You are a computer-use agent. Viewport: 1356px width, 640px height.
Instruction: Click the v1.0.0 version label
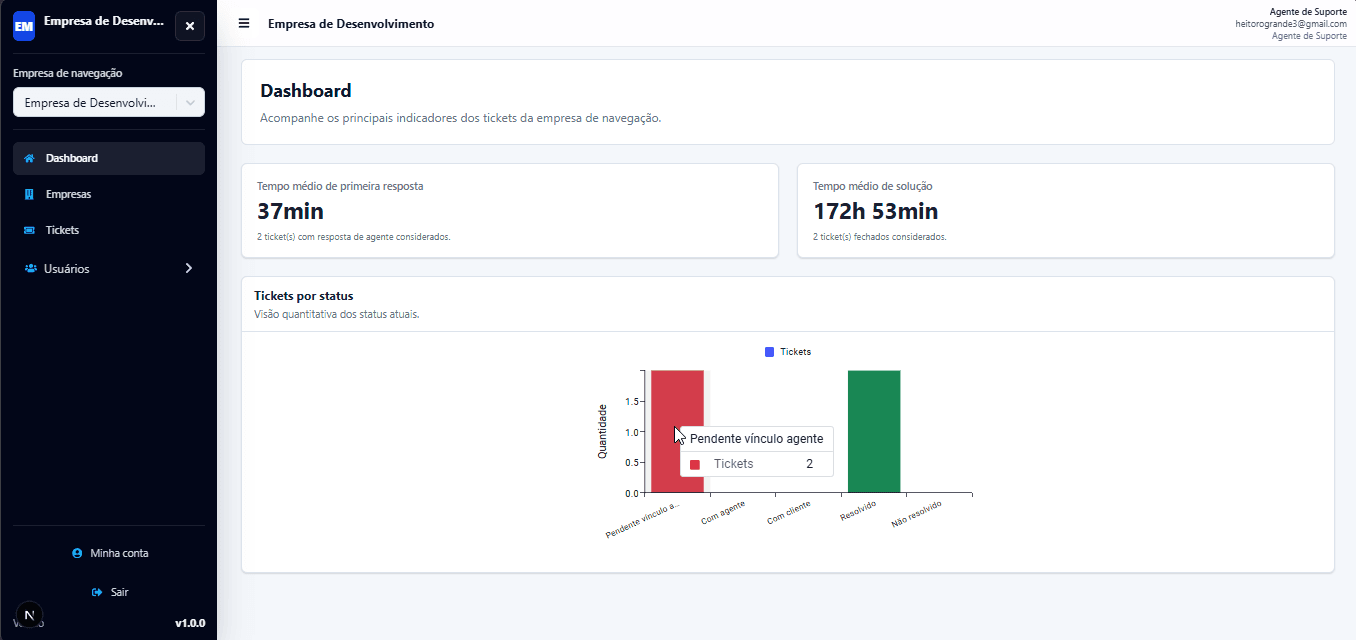point(190,623)
